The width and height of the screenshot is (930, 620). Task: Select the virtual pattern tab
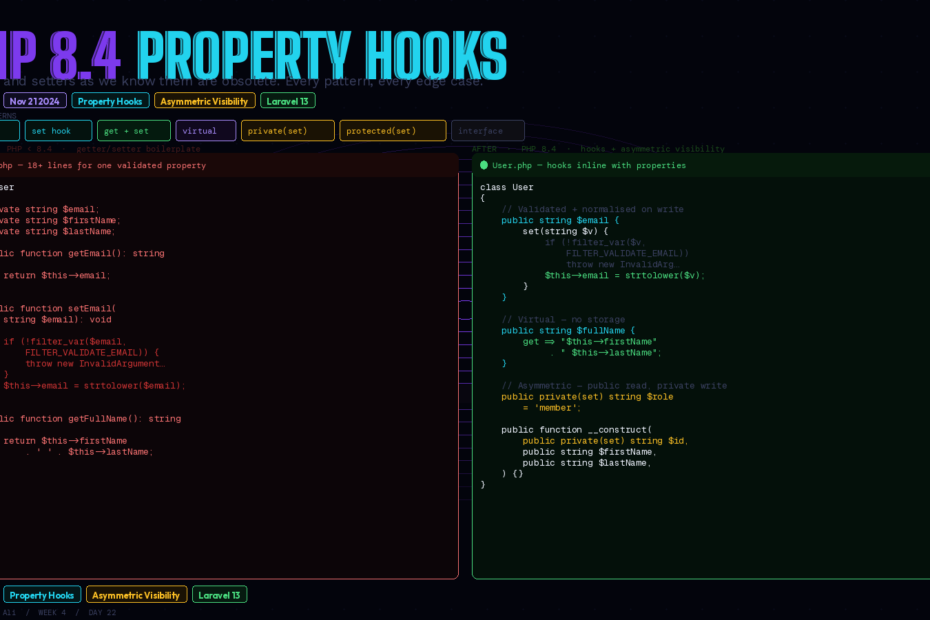[x=205, y=131]
